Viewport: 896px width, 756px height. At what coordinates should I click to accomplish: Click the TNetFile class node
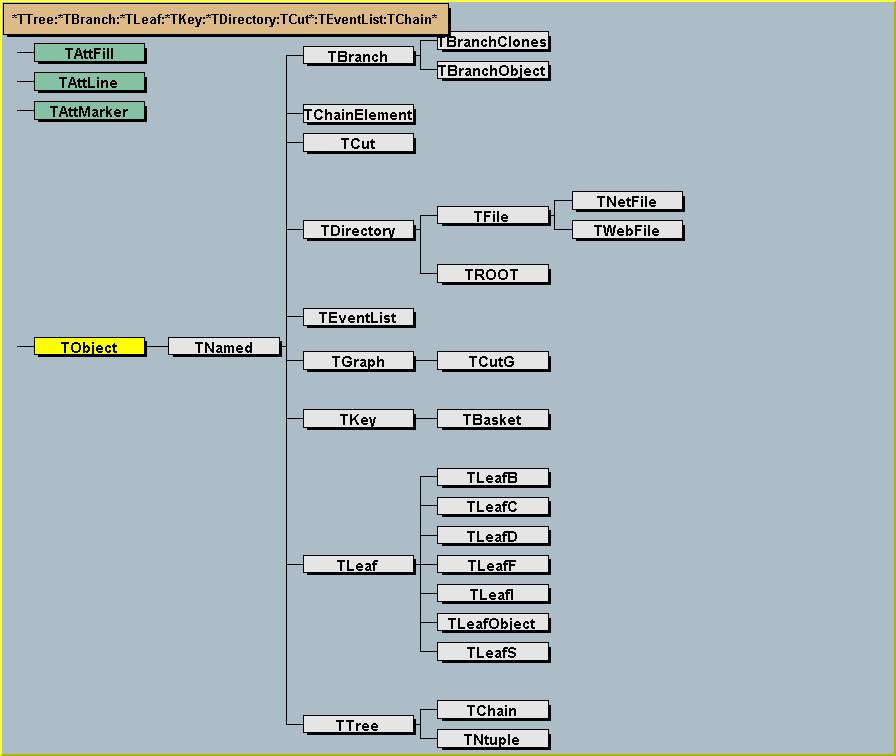click(627, 201)
